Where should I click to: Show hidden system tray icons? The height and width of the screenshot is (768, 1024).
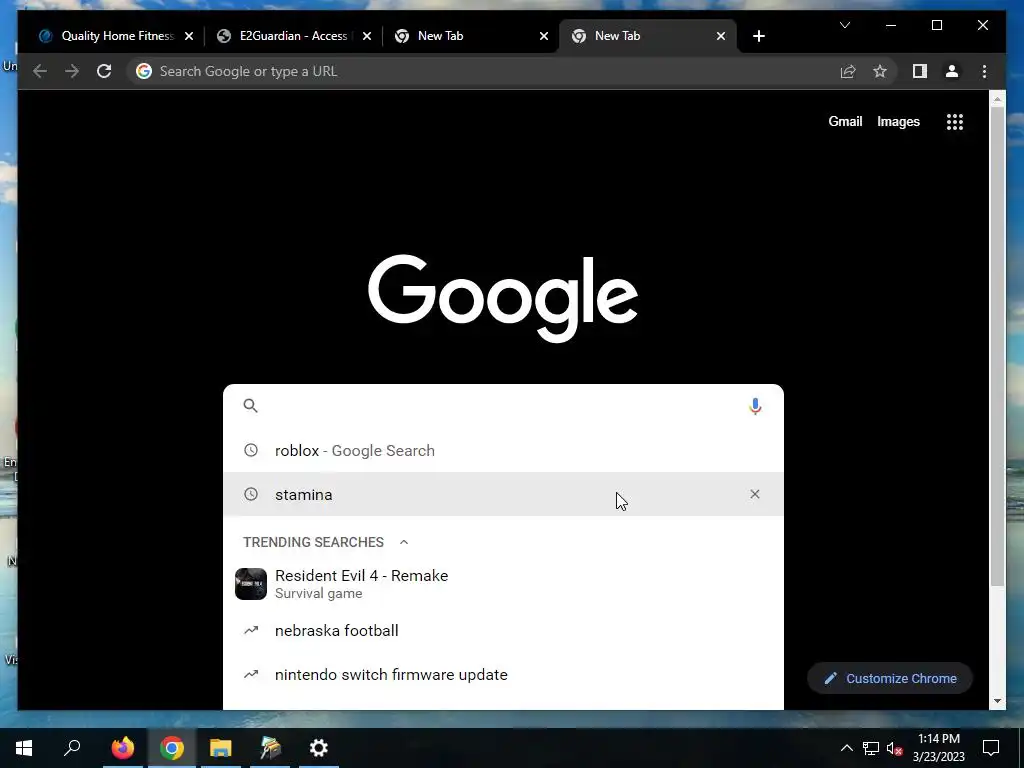[846, 748]
